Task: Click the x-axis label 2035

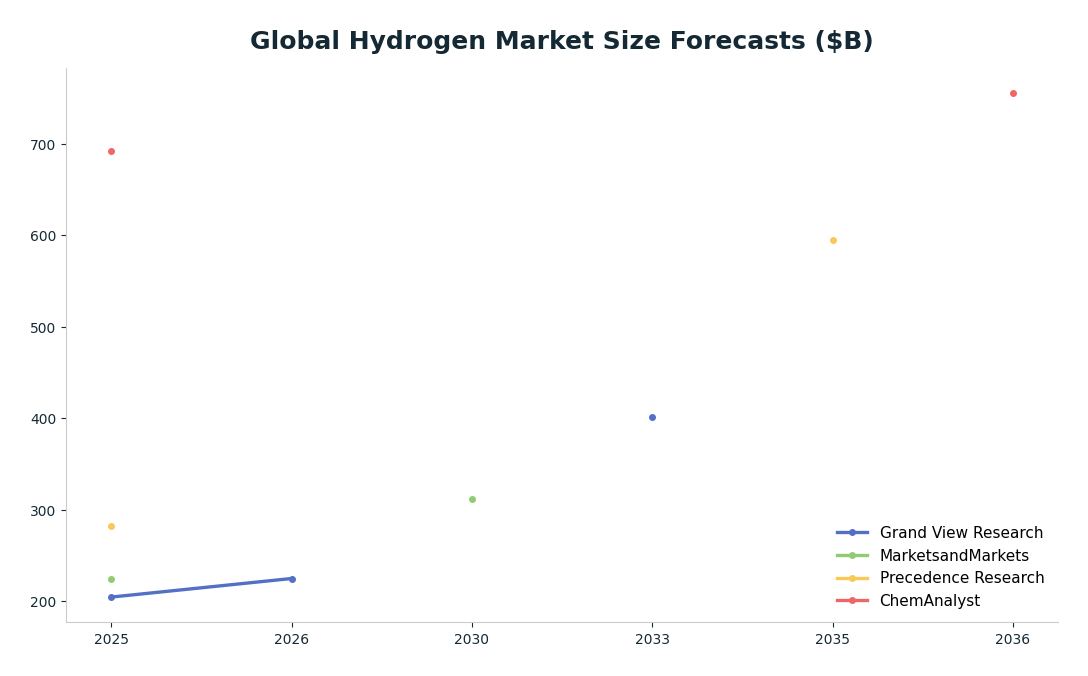Action: [833, 639]
